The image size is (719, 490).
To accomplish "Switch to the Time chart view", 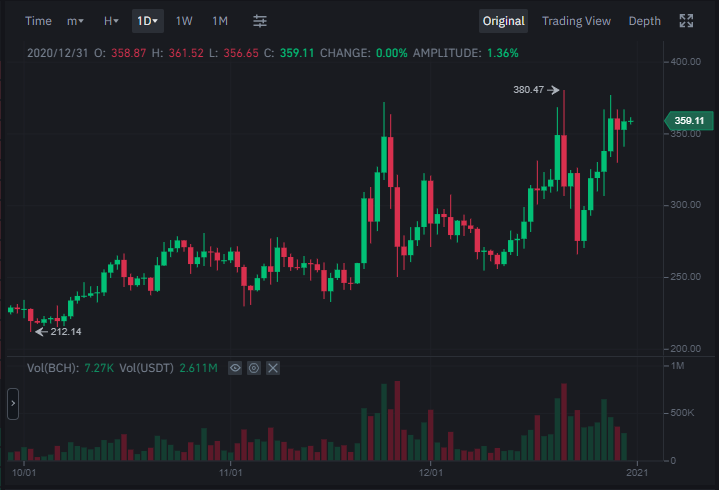I will coord(38,21).
